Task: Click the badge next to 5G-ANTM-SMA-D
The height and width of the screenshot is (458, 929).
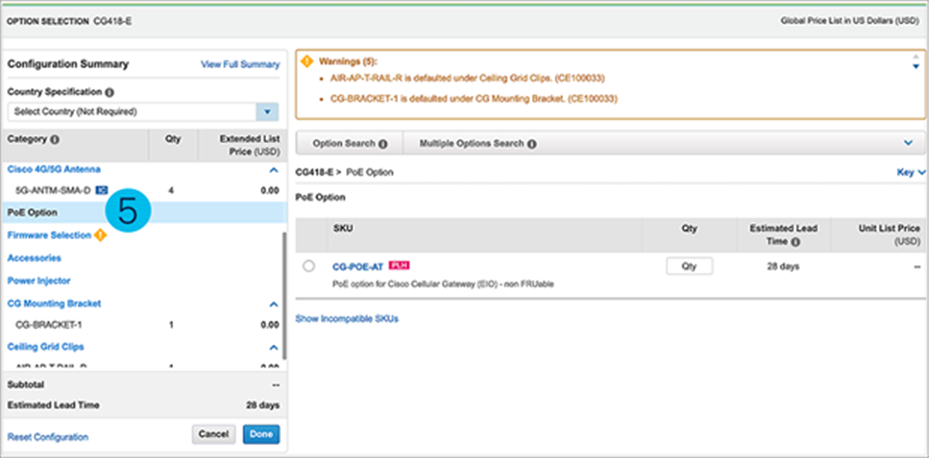Action: [x=101, y=191]
